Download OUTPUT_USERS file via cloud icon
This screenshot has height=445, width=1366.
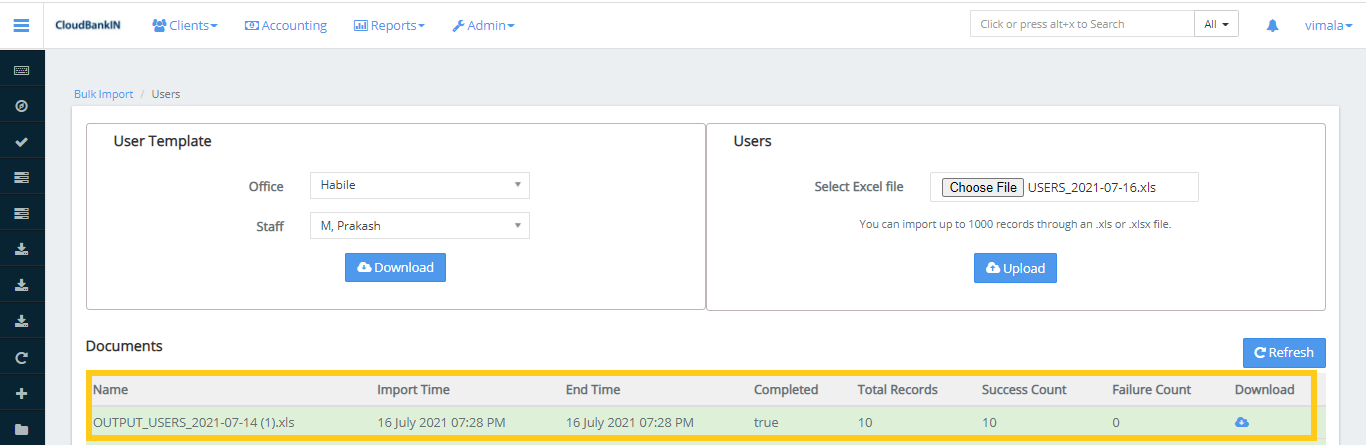click(x=1241, y=423)
